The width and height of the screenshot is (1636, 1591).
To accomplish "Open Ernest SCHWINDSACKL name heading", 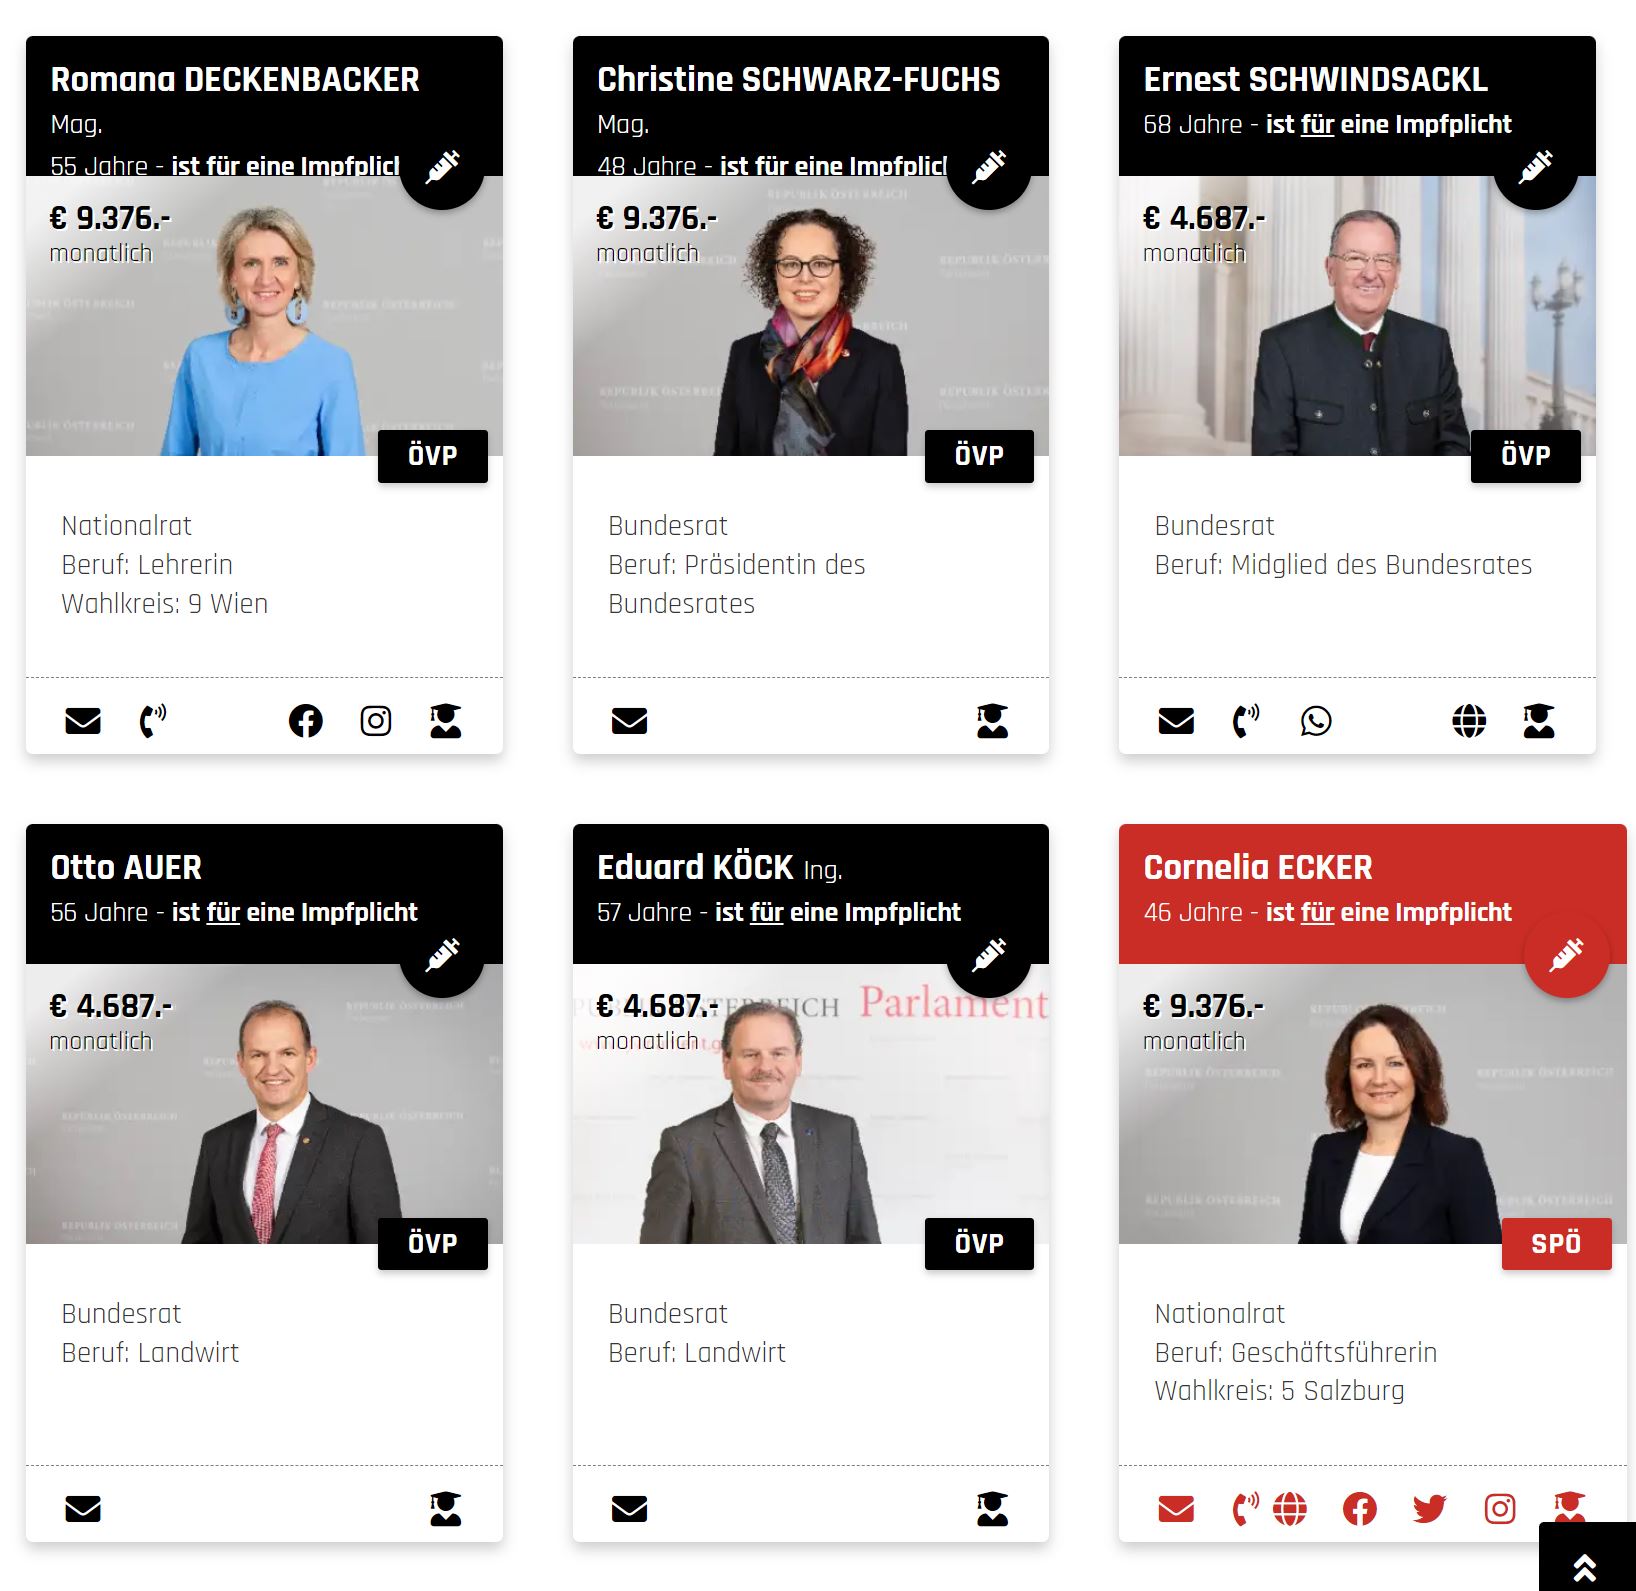I will (1315, 79).
